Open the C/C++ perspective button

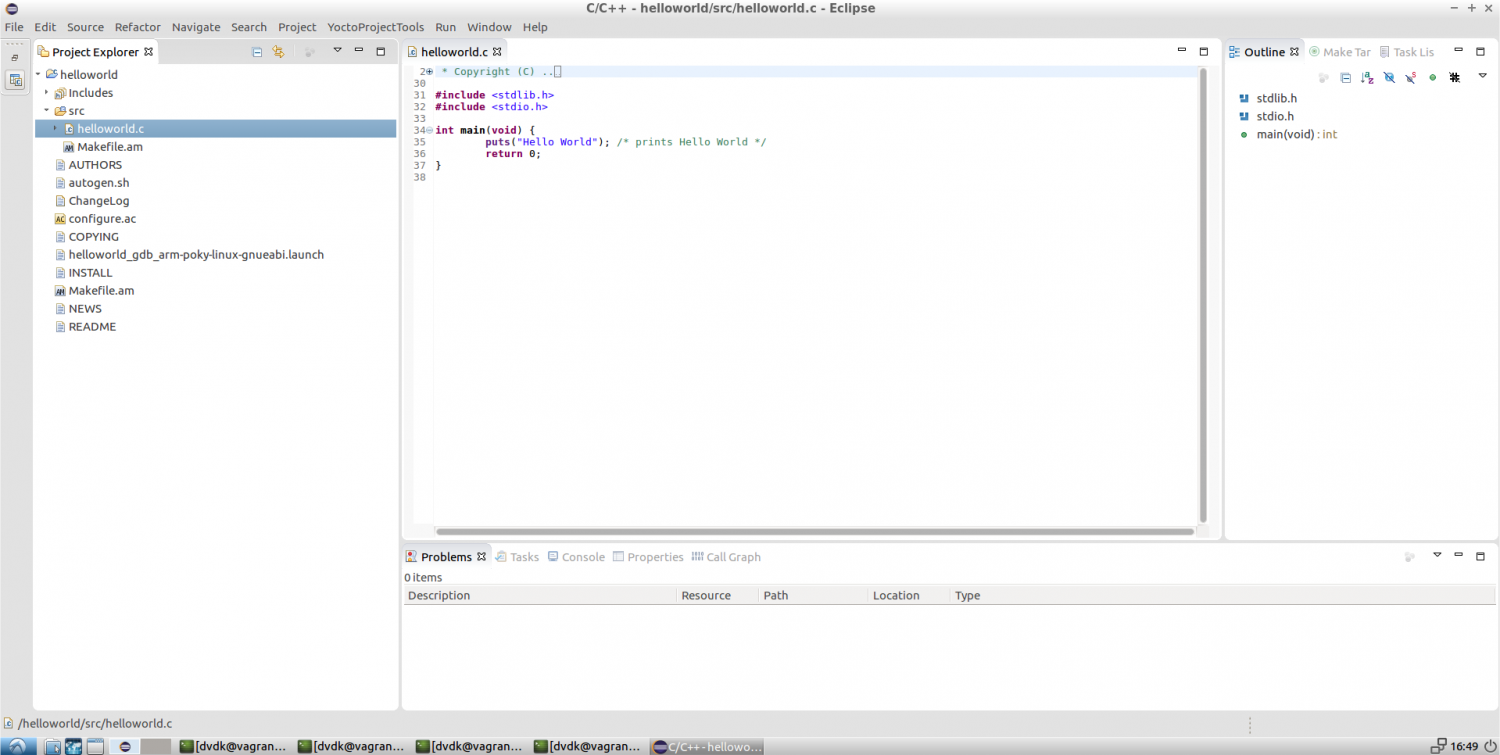pos(15,81)
